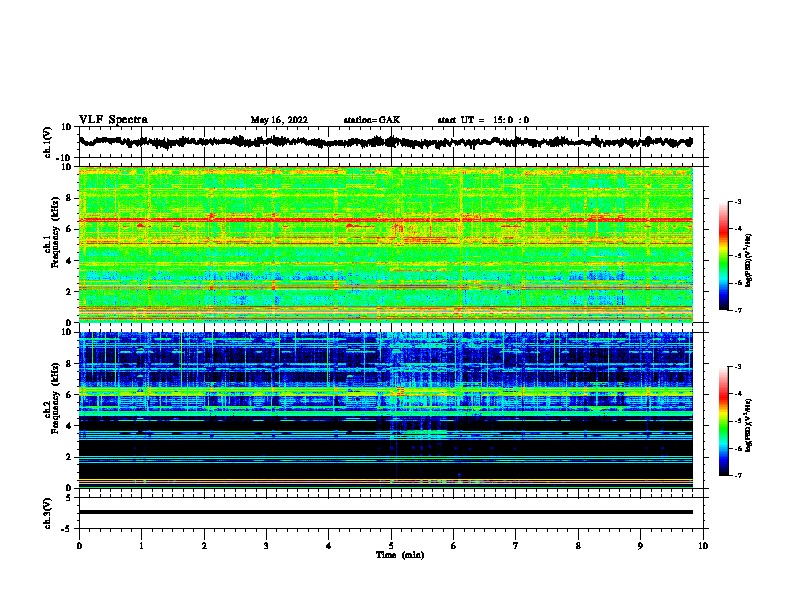
Task: Select the "May 16, 2022" date text
Action: click(279, 120)
